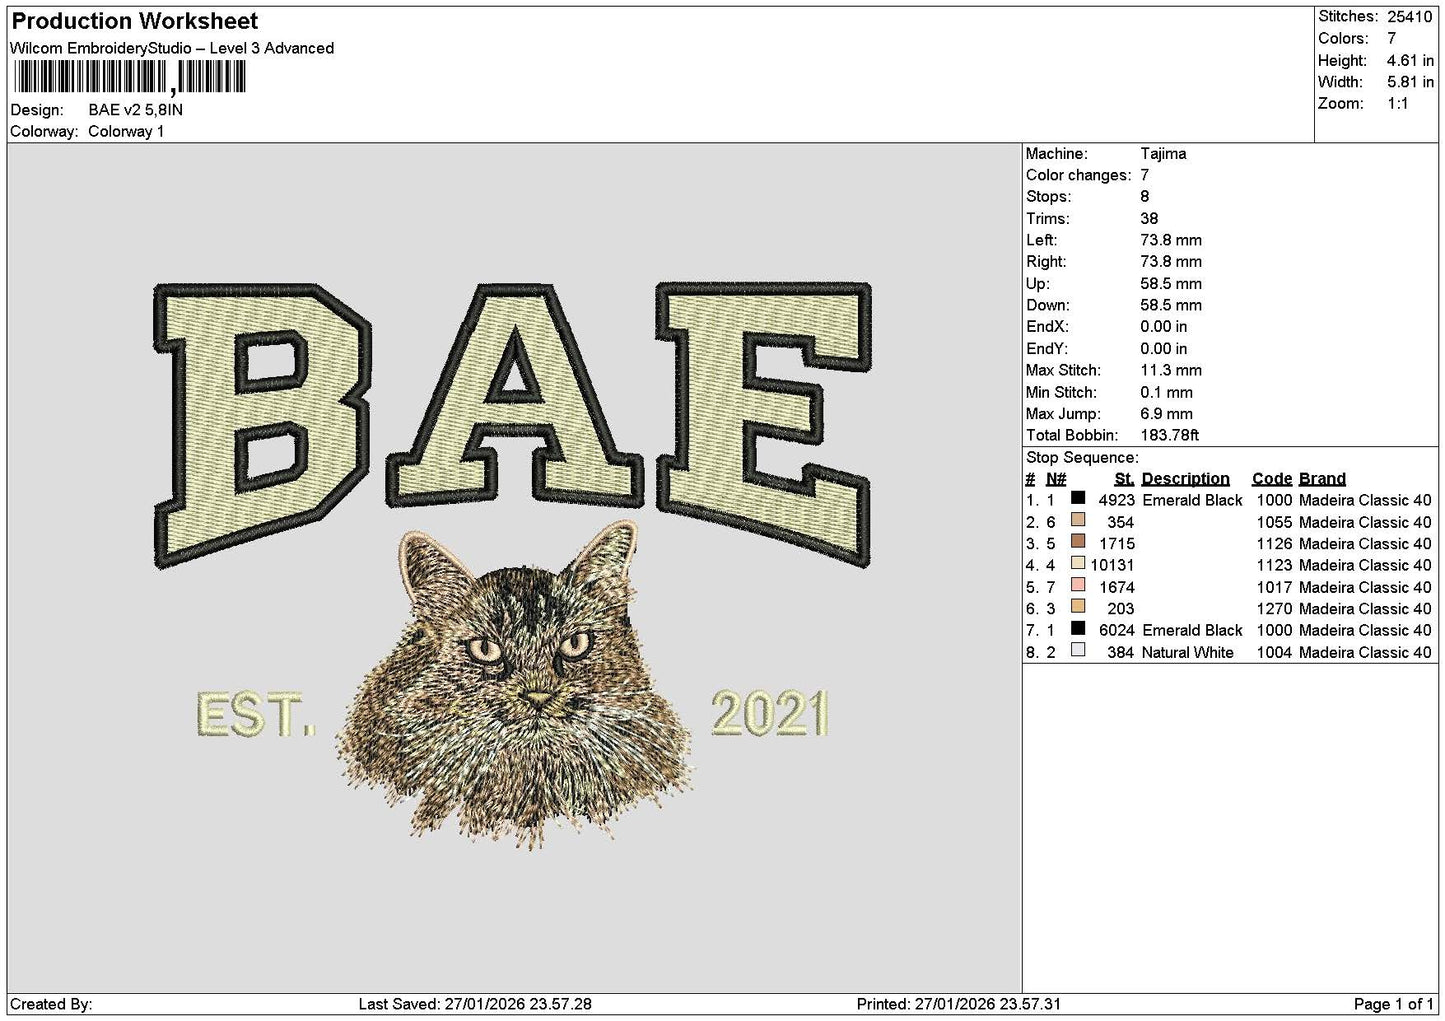1445x1021 pixels.
Task: Click the EST. stitched text in preview
Action: [255, 715]
